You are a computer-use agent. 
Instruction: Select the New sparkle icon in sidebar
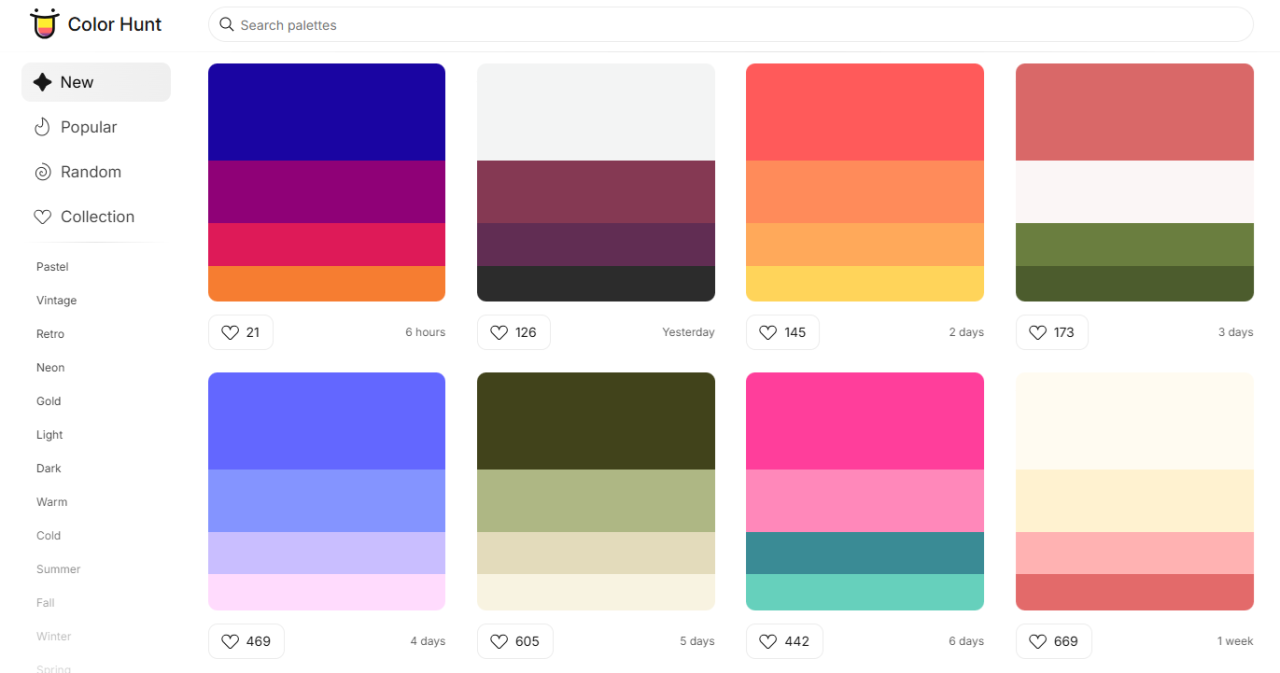[x=42, y=82]
